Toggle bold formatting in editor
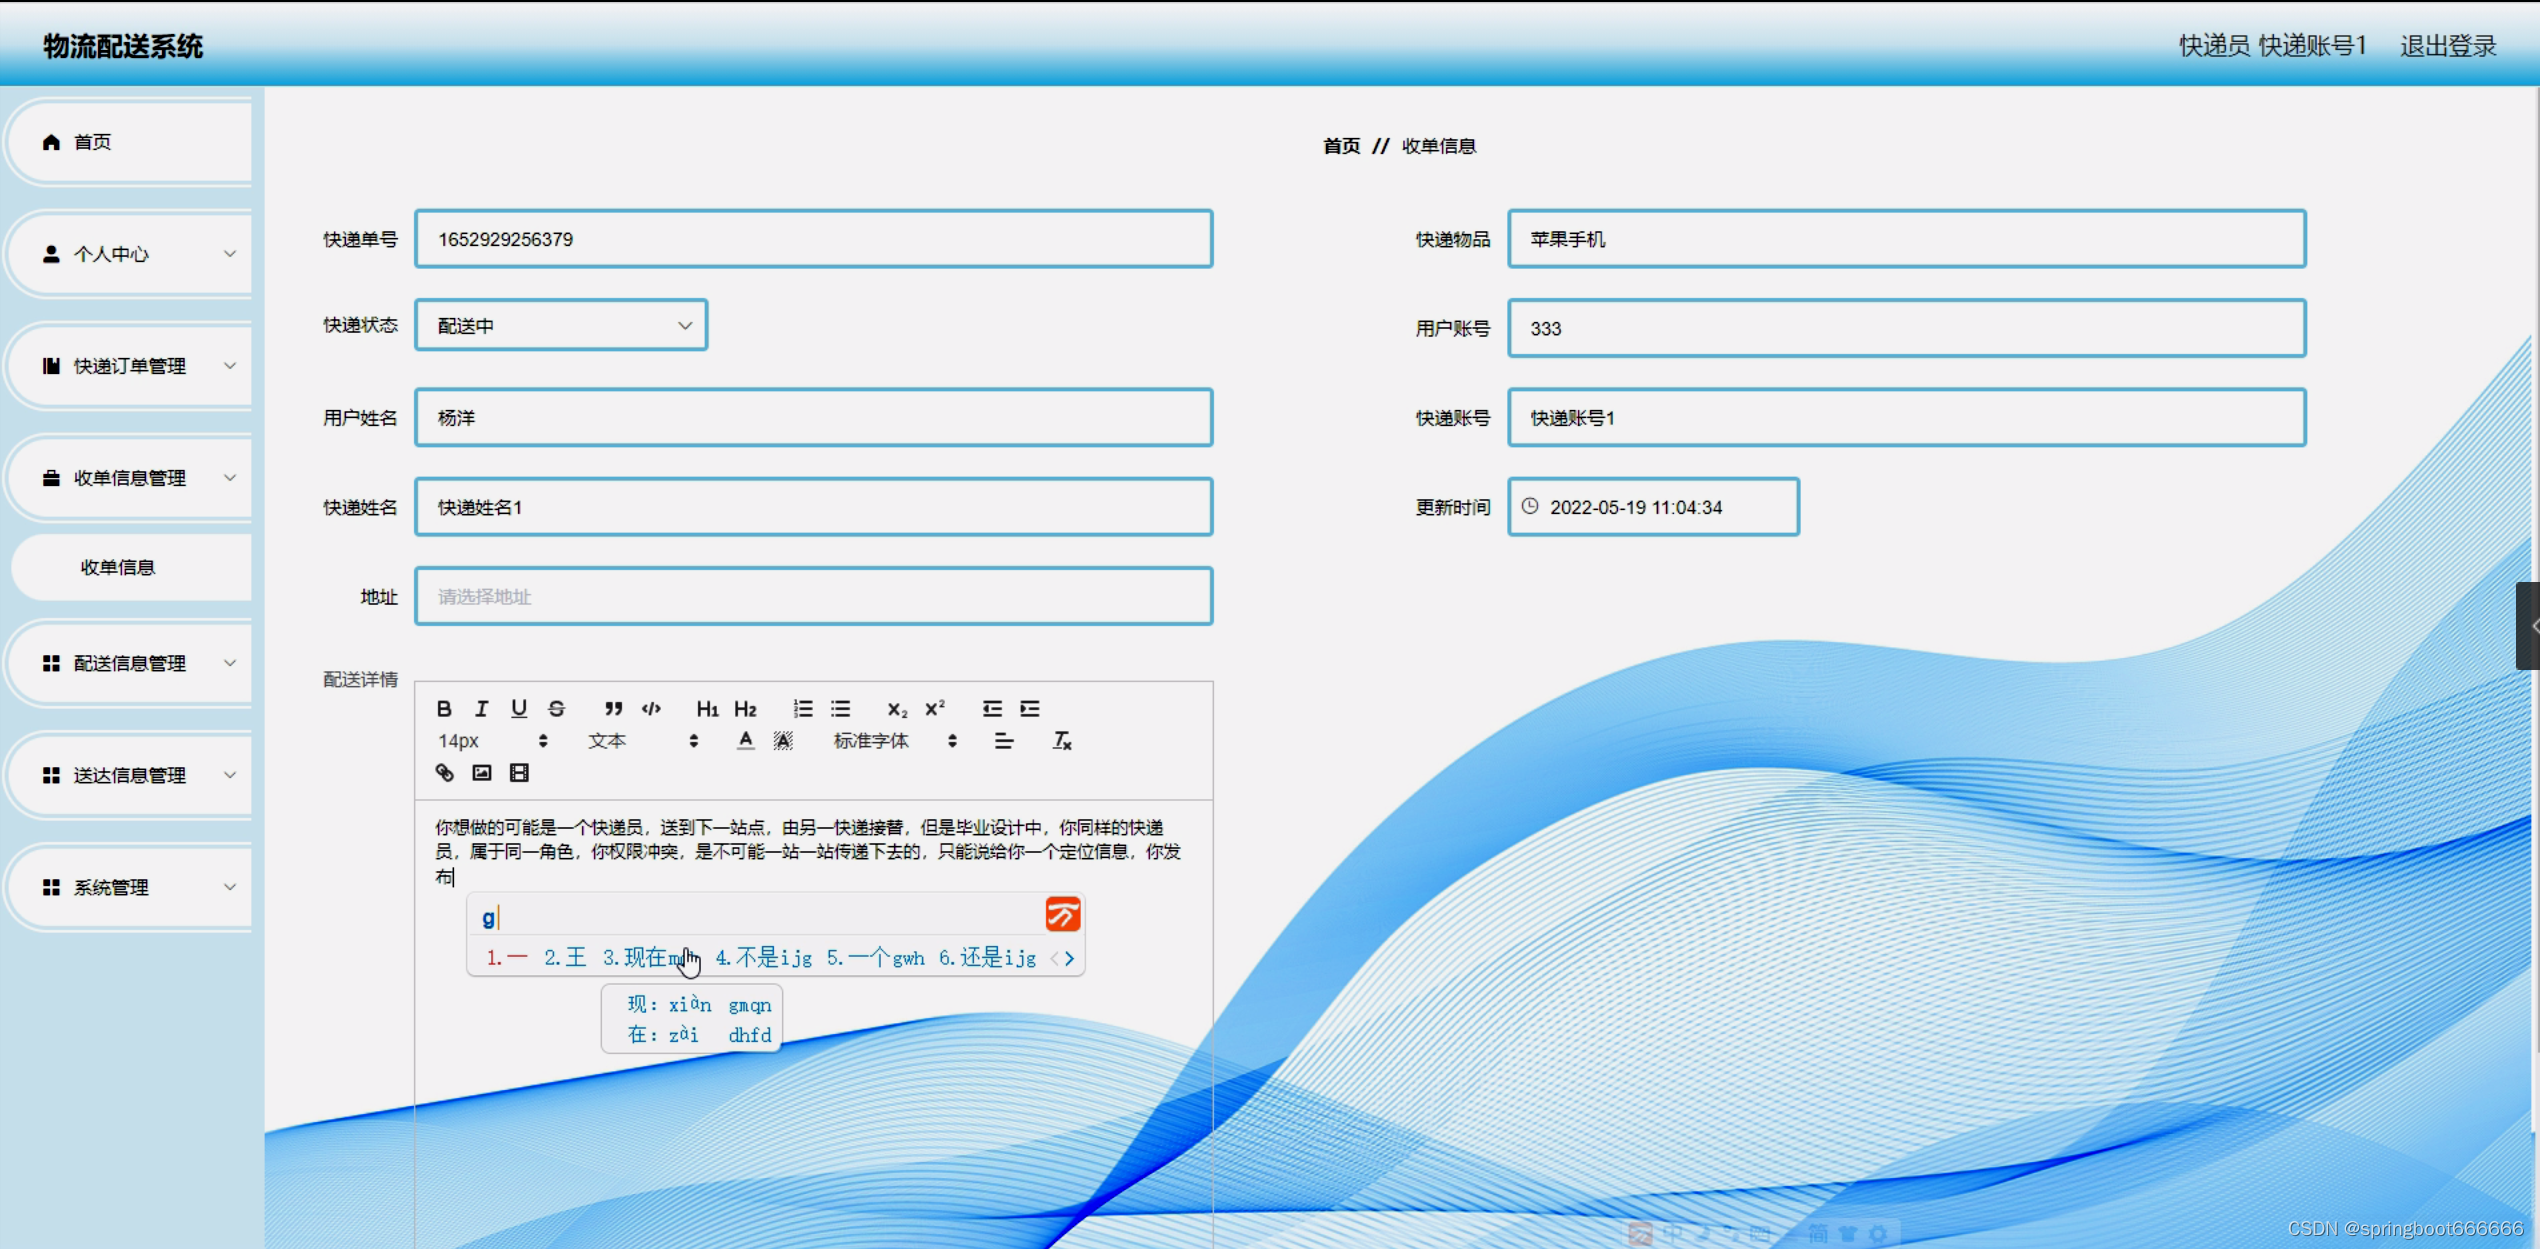 click(444, 709)
